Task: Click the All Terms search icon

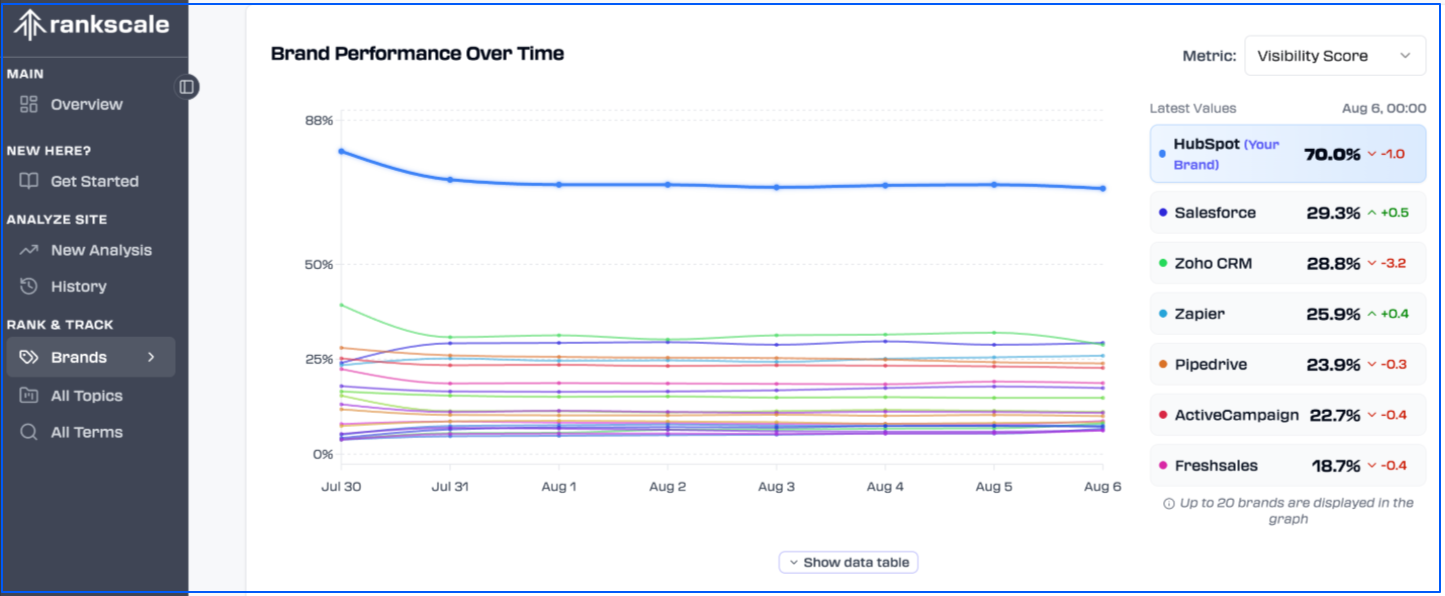Action: 29,432
